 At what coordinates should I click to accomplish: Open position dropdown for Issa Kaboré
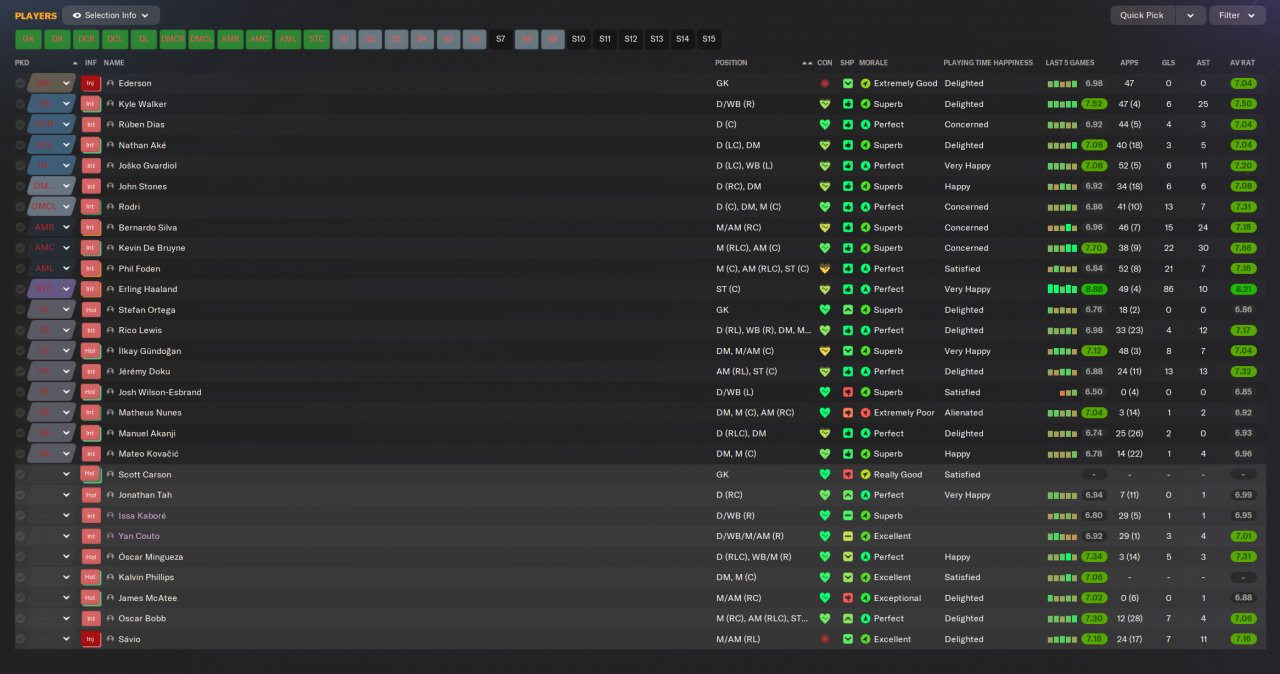66,516
